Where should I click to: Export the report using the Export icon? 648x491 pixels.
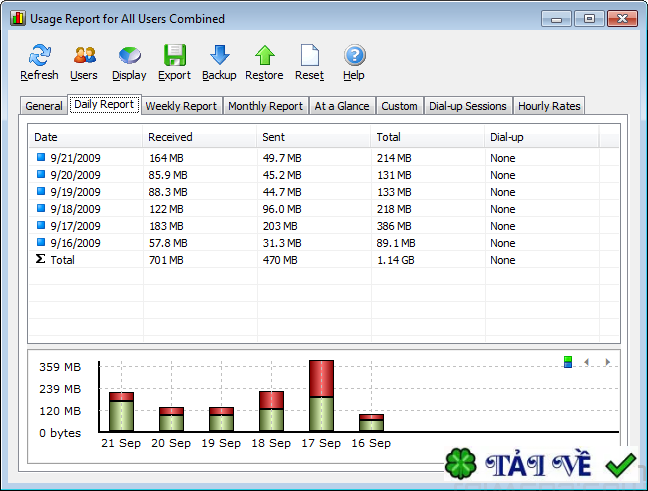point(174,56)
